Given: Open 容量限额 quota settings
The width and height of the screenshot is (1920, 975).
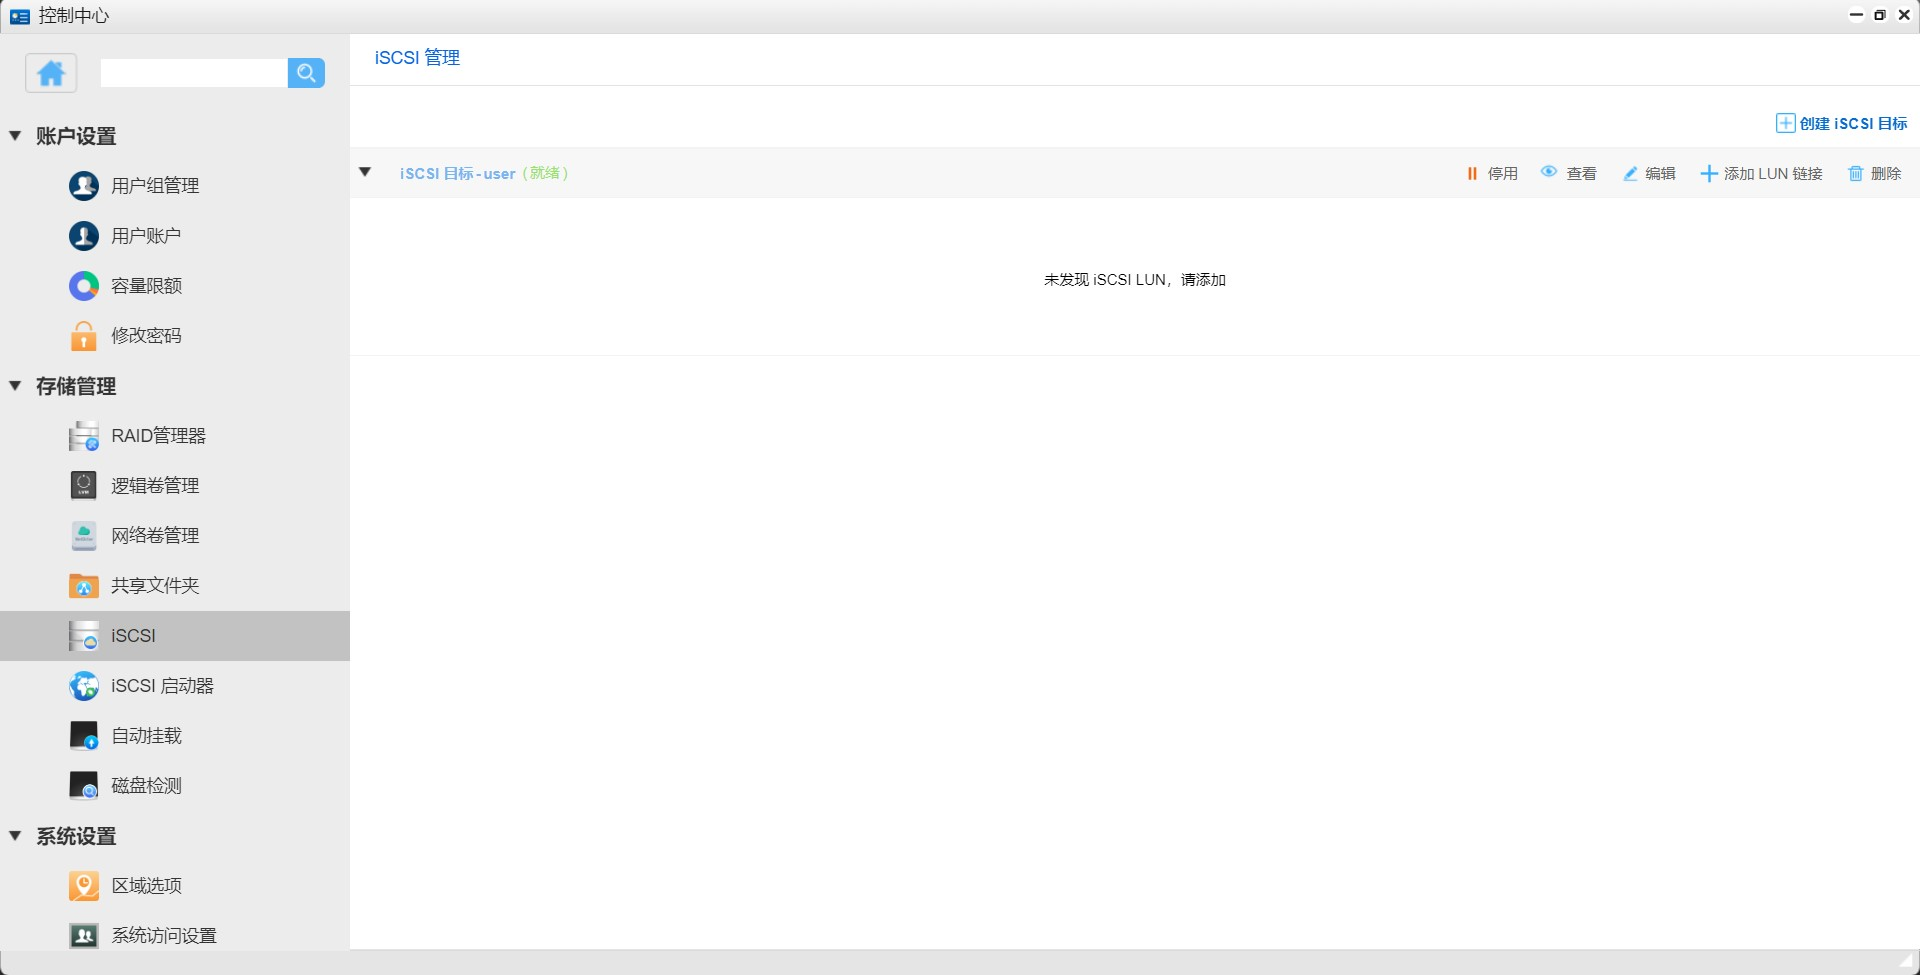Looking at the screenshot, I should 146,286.
